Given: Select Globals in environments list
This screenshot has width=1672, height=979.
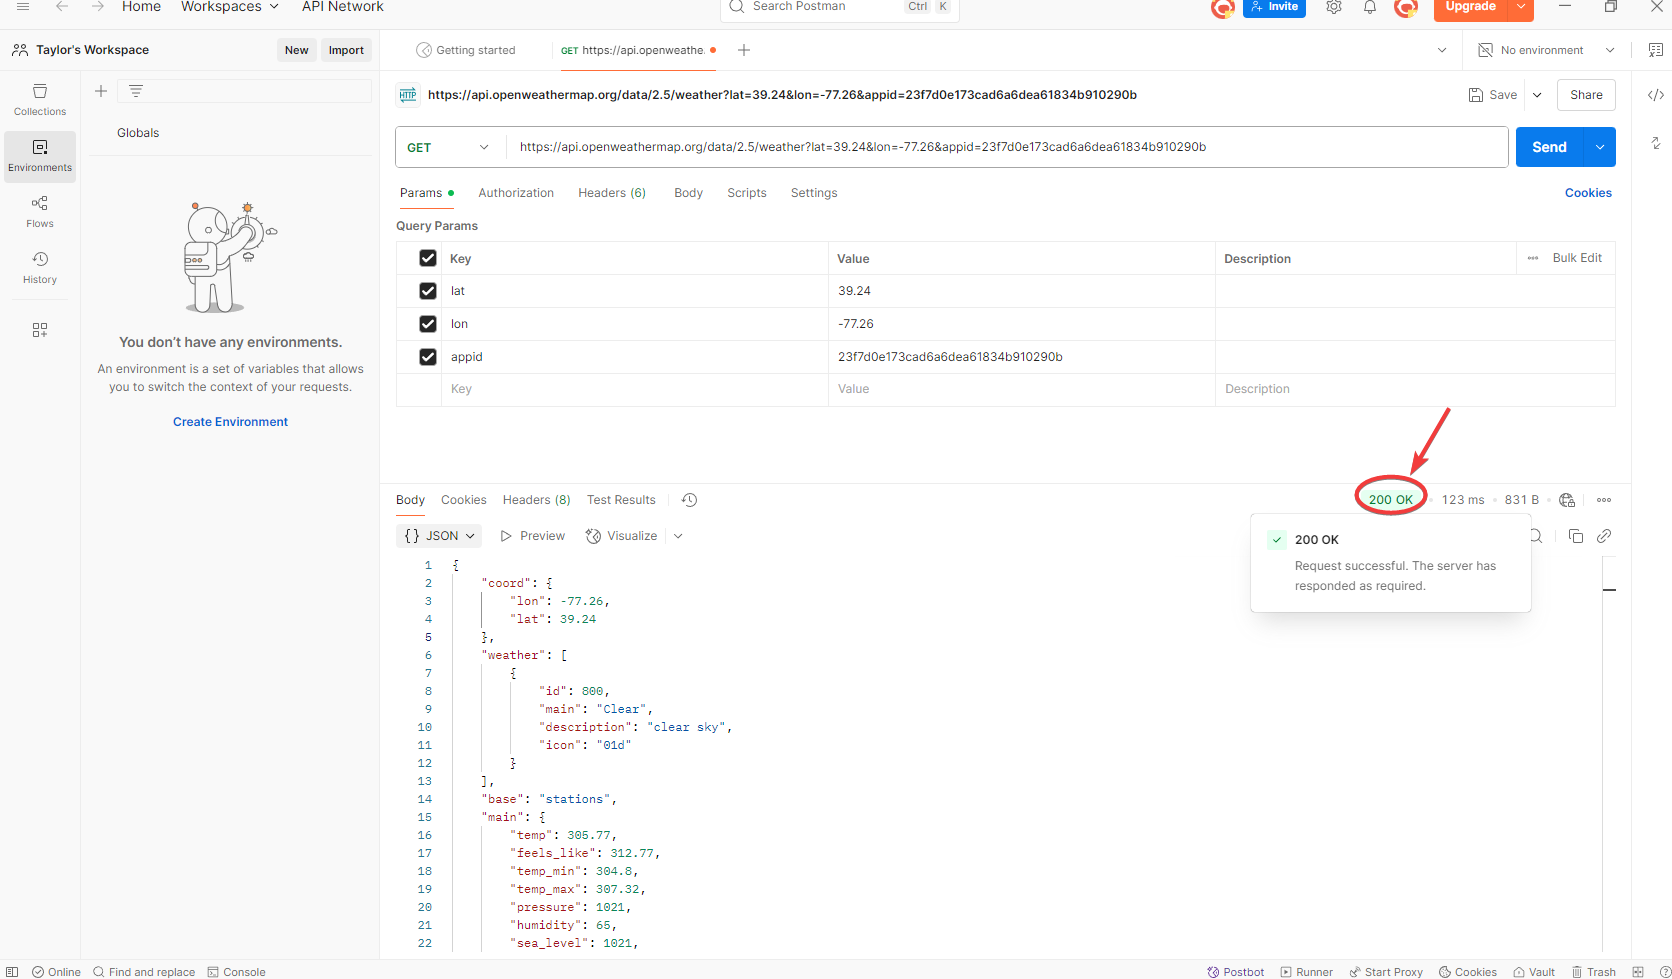Looking at the screenshot, I should [x=138, y=133].
